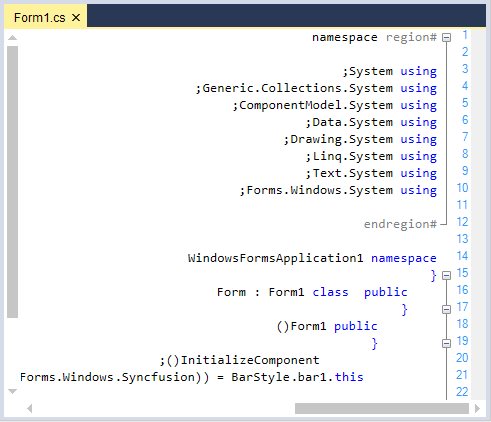
Task: Close the Form1.cs tab
Action: 76,17
